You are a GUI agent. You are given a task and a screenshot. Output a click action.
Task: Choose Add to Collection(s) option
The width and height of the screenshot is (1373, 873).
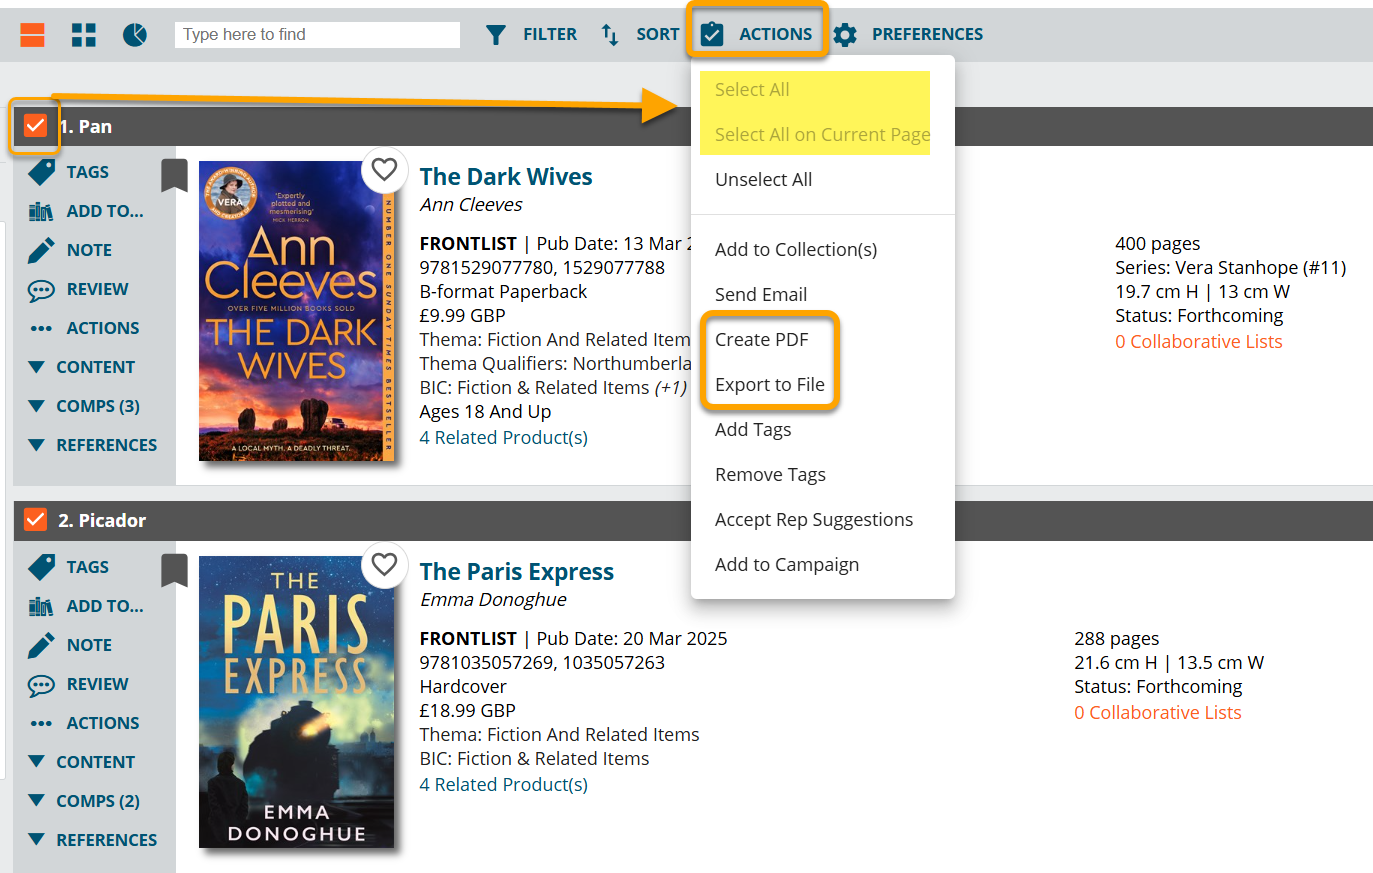coord(796,250)
